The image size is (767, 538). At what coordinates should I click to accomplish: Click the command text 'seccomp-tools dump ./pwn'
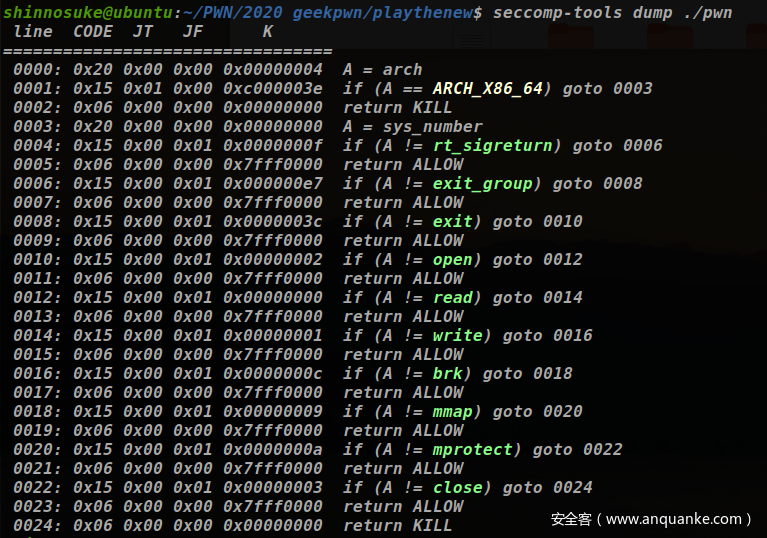point(612,13)
